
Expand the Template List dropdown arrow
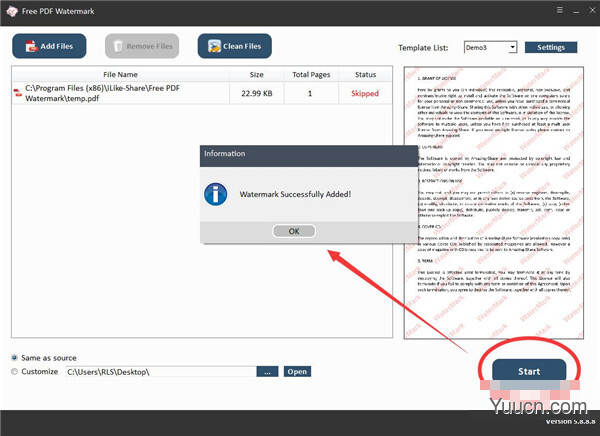(x=512, y=47)
